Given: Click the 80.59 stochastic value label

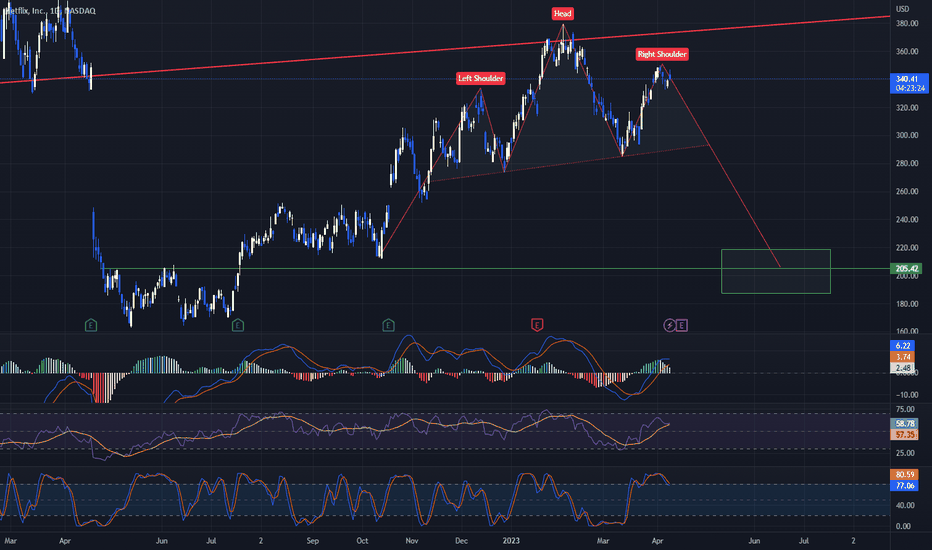Looking at the screenshot, I should point(905,474).
